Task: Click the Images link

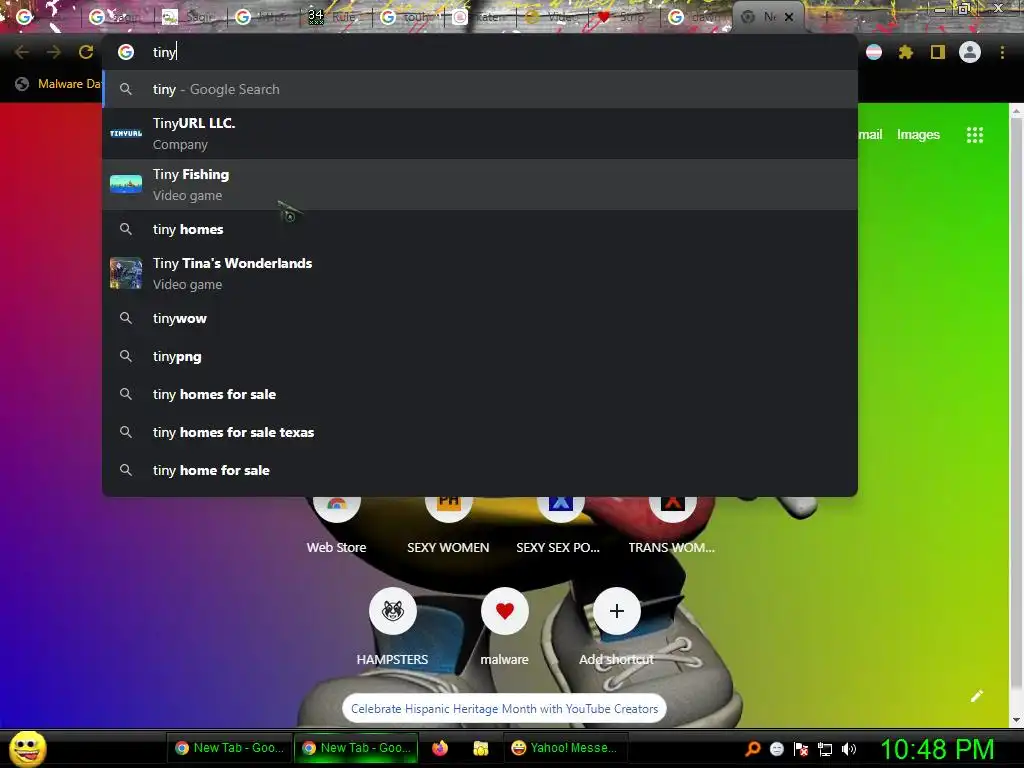Action: tap(918, 135)
